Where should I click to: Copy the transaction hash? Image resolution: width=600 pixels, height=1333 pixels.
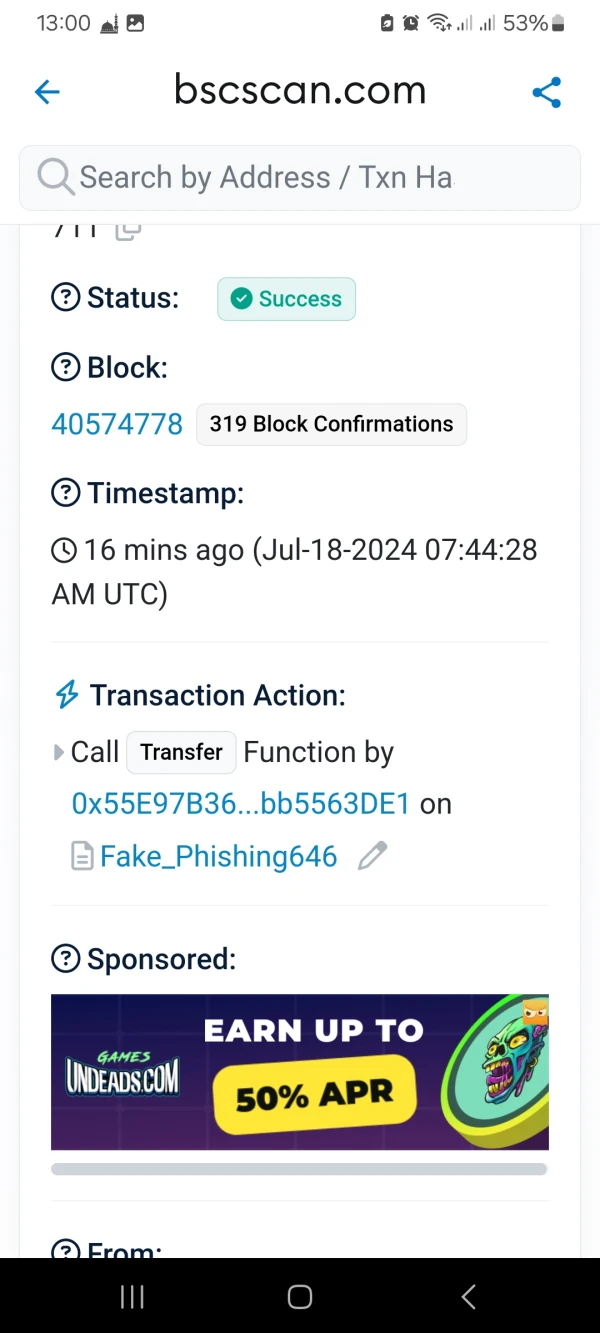pyautogui.click(x=128, y=230)
